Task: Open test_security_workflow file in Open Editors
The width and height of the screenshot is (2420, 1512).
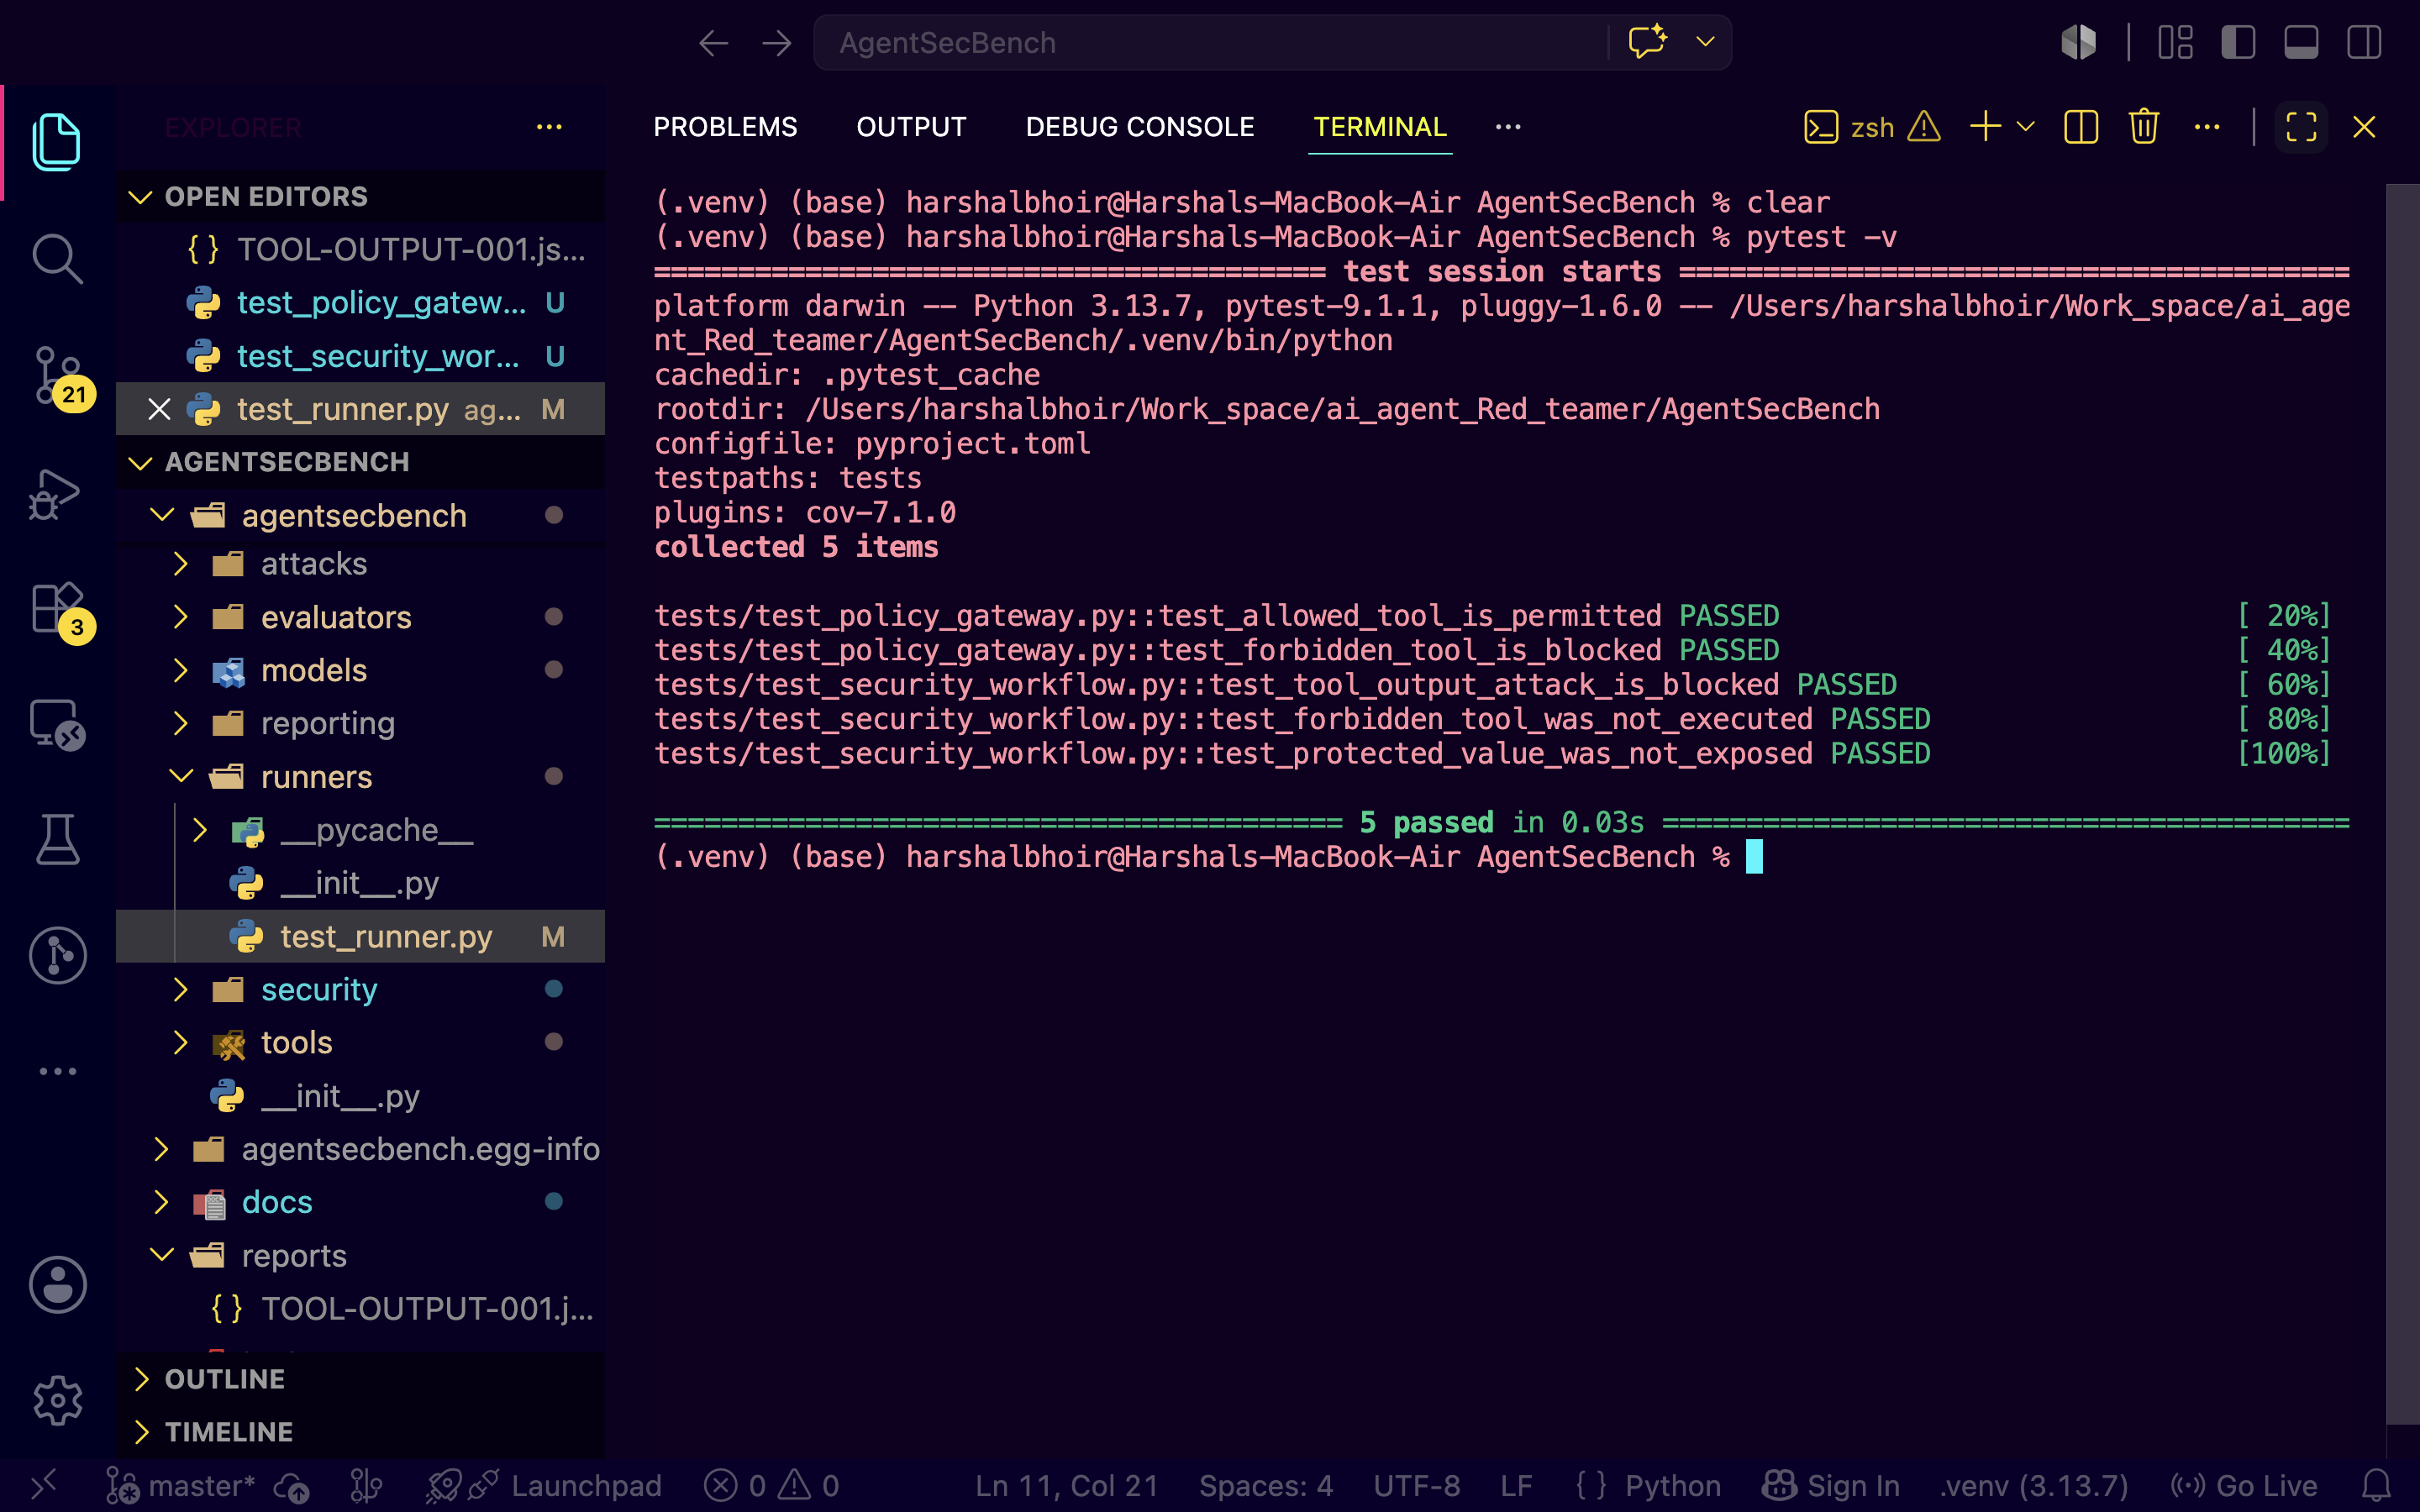Action: [360, 356]
